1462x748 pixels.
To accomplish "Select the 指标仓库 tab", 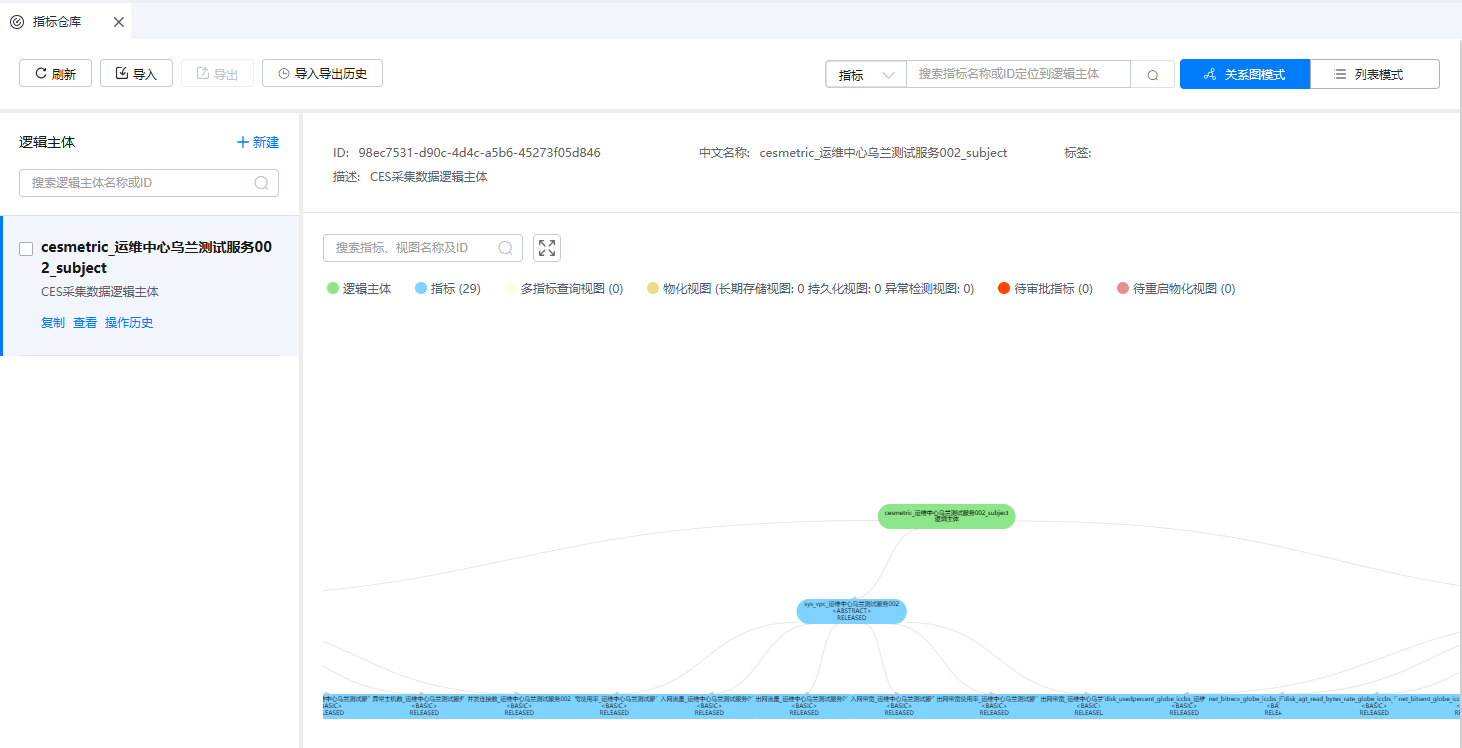I will tap(55, 22).
